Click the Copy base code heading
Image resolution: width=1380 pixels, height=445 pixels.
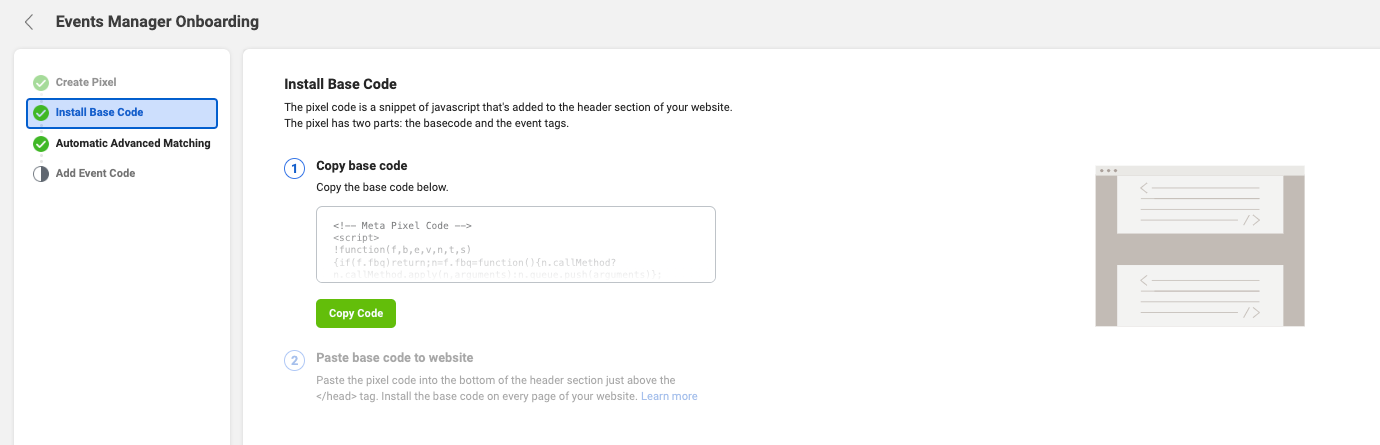(x=361, y=165)
